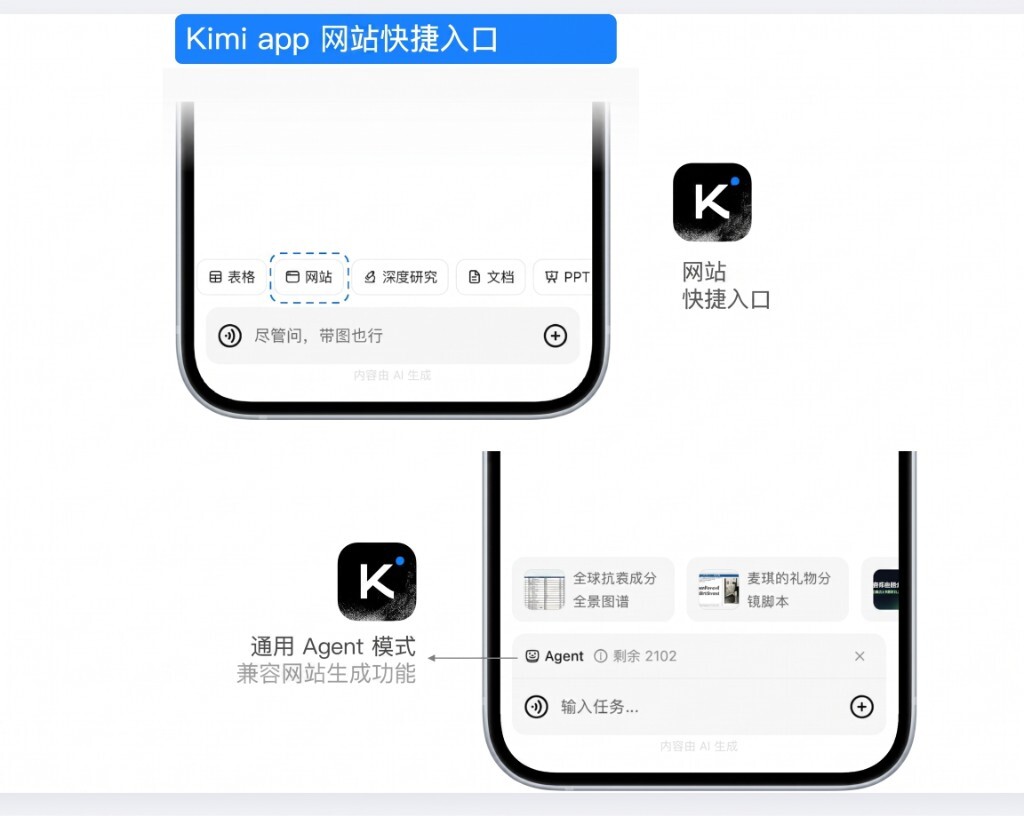Open the partially visible dark example card
The image size is (1024, 816).
(x=882, y=589)
